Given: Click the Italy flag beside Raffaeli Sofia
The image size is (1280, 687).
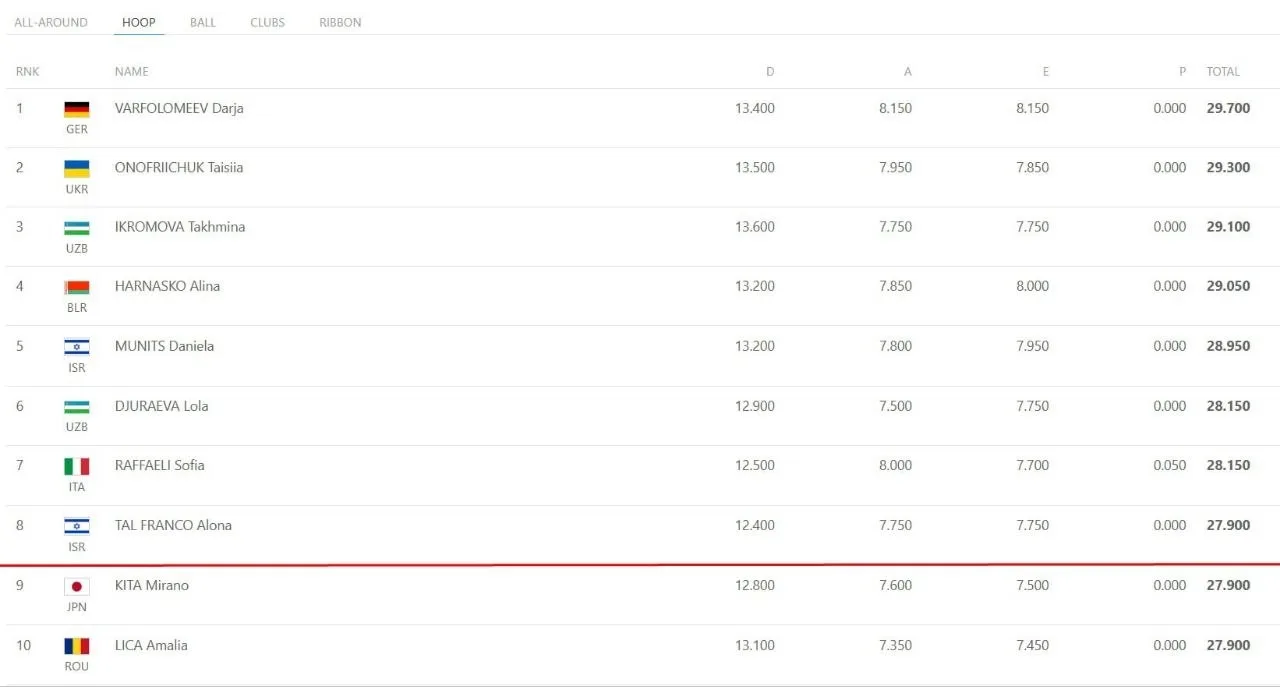Looking at the screenshot, I should click(77, 467).
